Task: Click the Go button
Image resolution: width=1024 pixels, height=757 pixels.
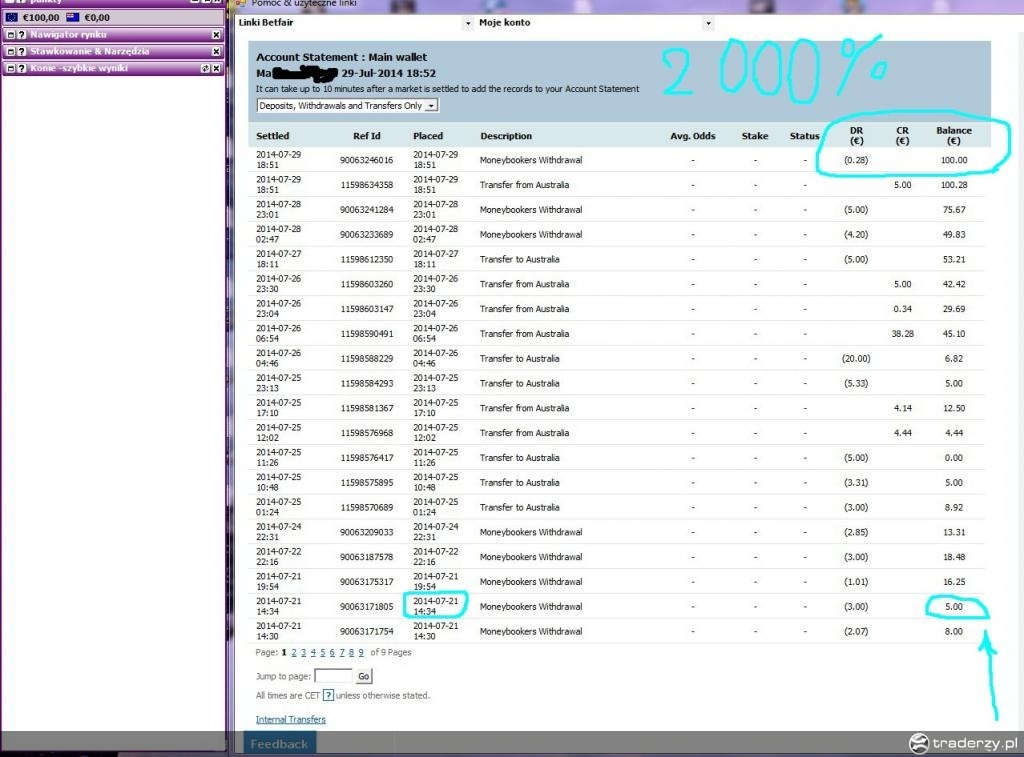Action: (364, 676)
